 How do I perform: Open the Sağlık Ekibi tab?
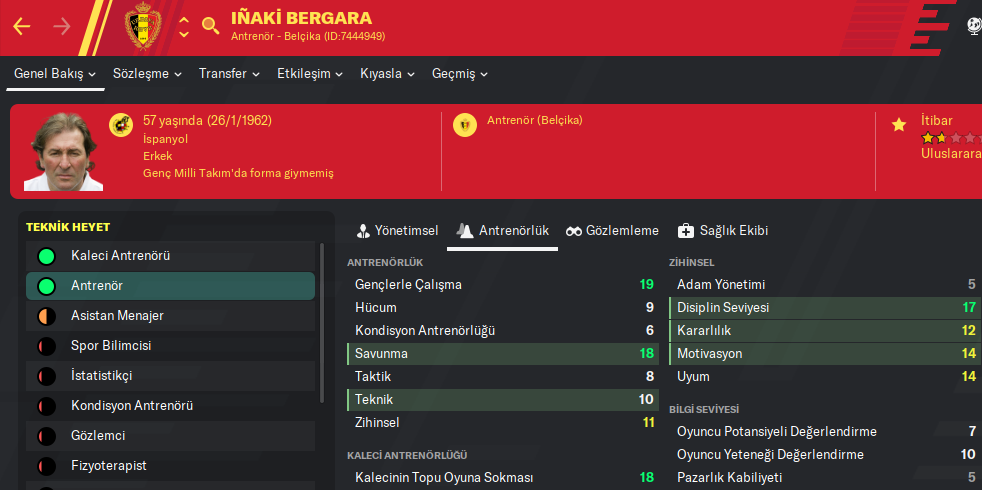722,231
